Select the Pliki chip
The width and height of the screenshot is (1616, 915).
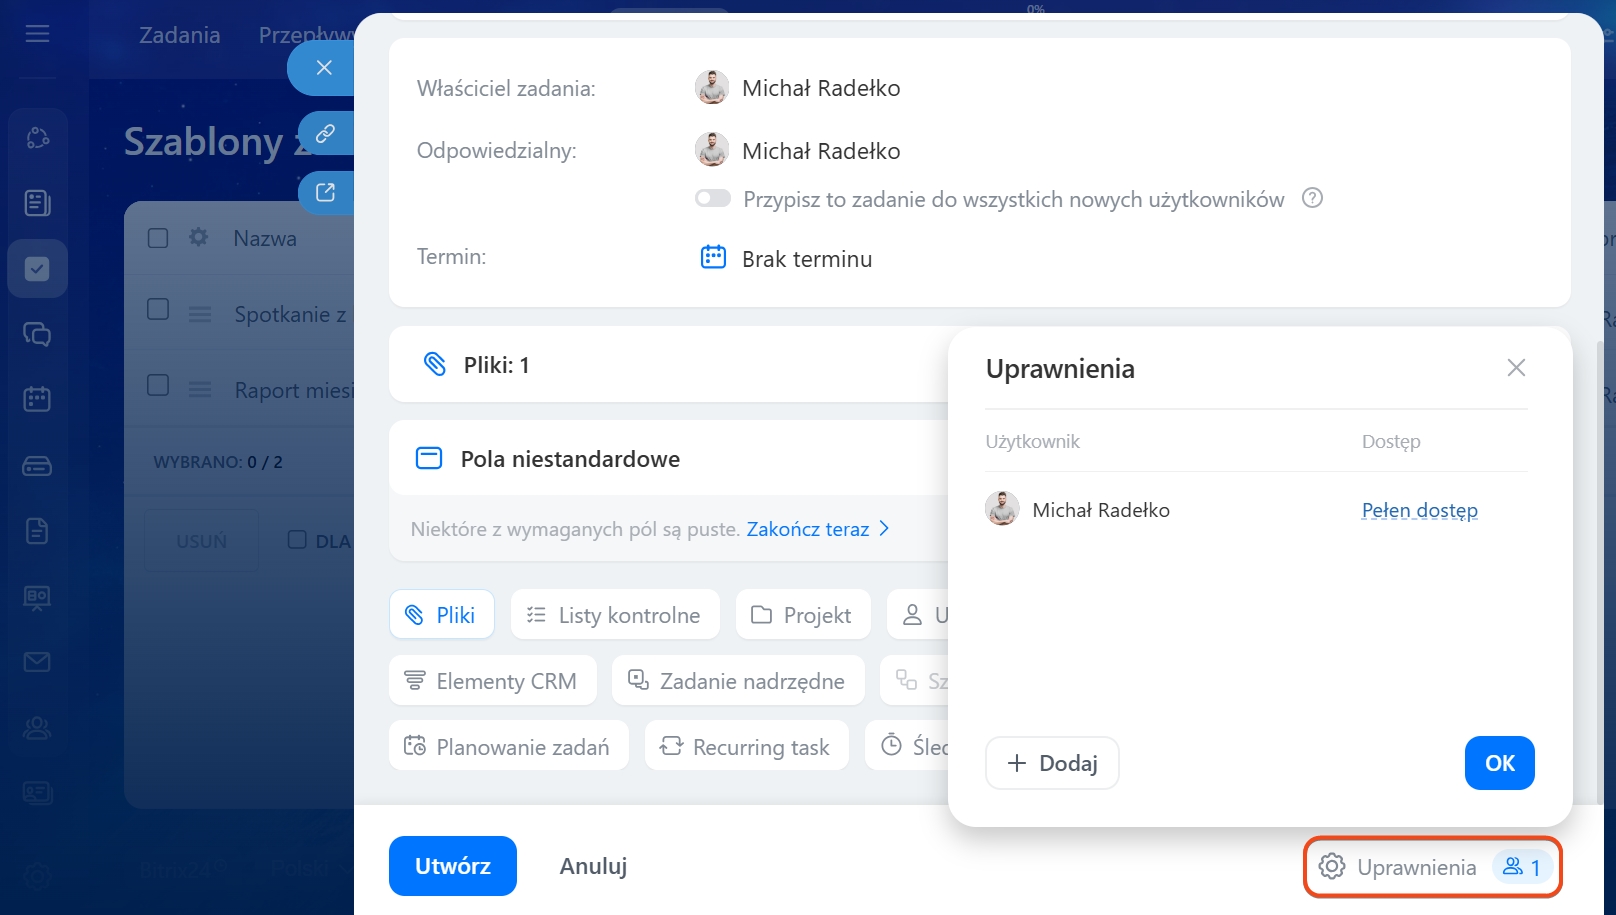(x=441, y=615)
